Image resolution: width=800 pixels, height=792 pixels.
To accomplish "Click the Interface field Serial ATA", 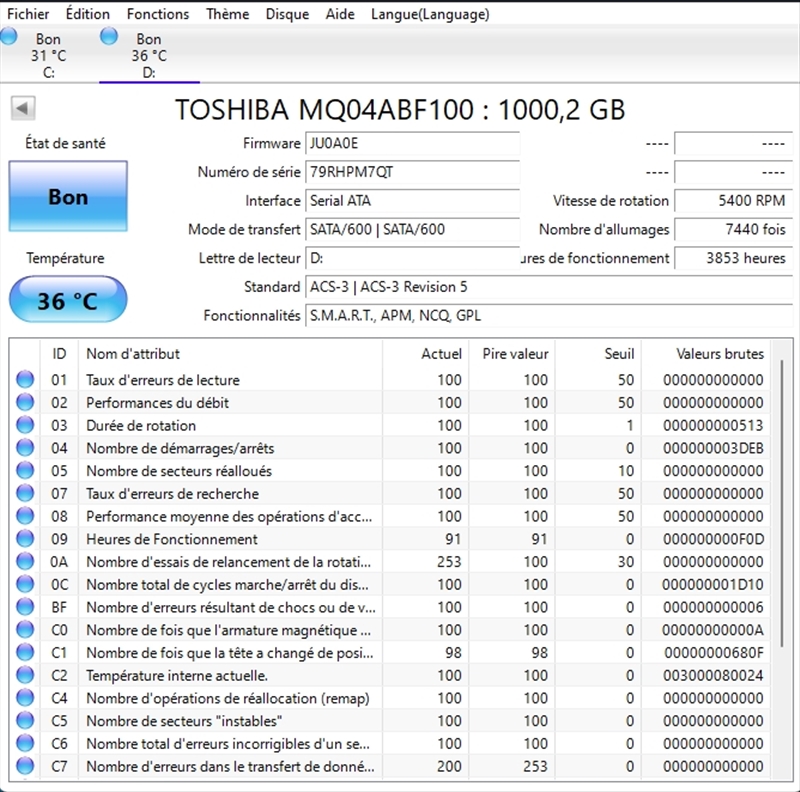I will coord(412,201).
